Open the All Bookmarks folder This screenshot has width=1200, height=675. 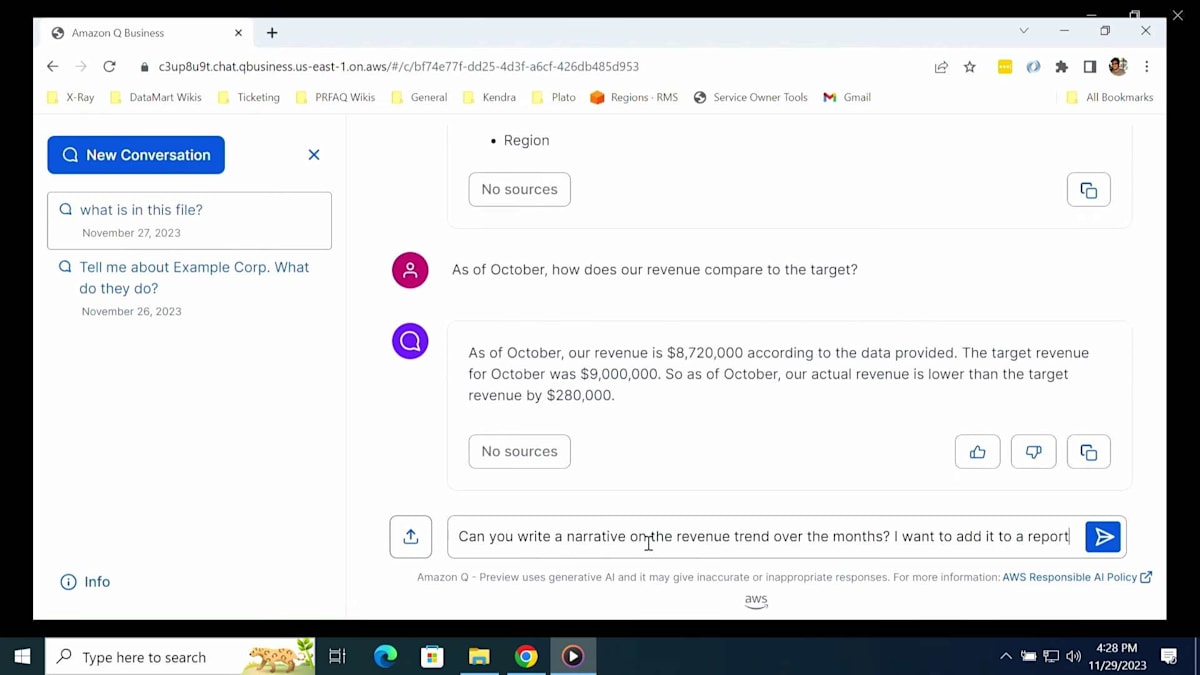(x=1110, y=97)
